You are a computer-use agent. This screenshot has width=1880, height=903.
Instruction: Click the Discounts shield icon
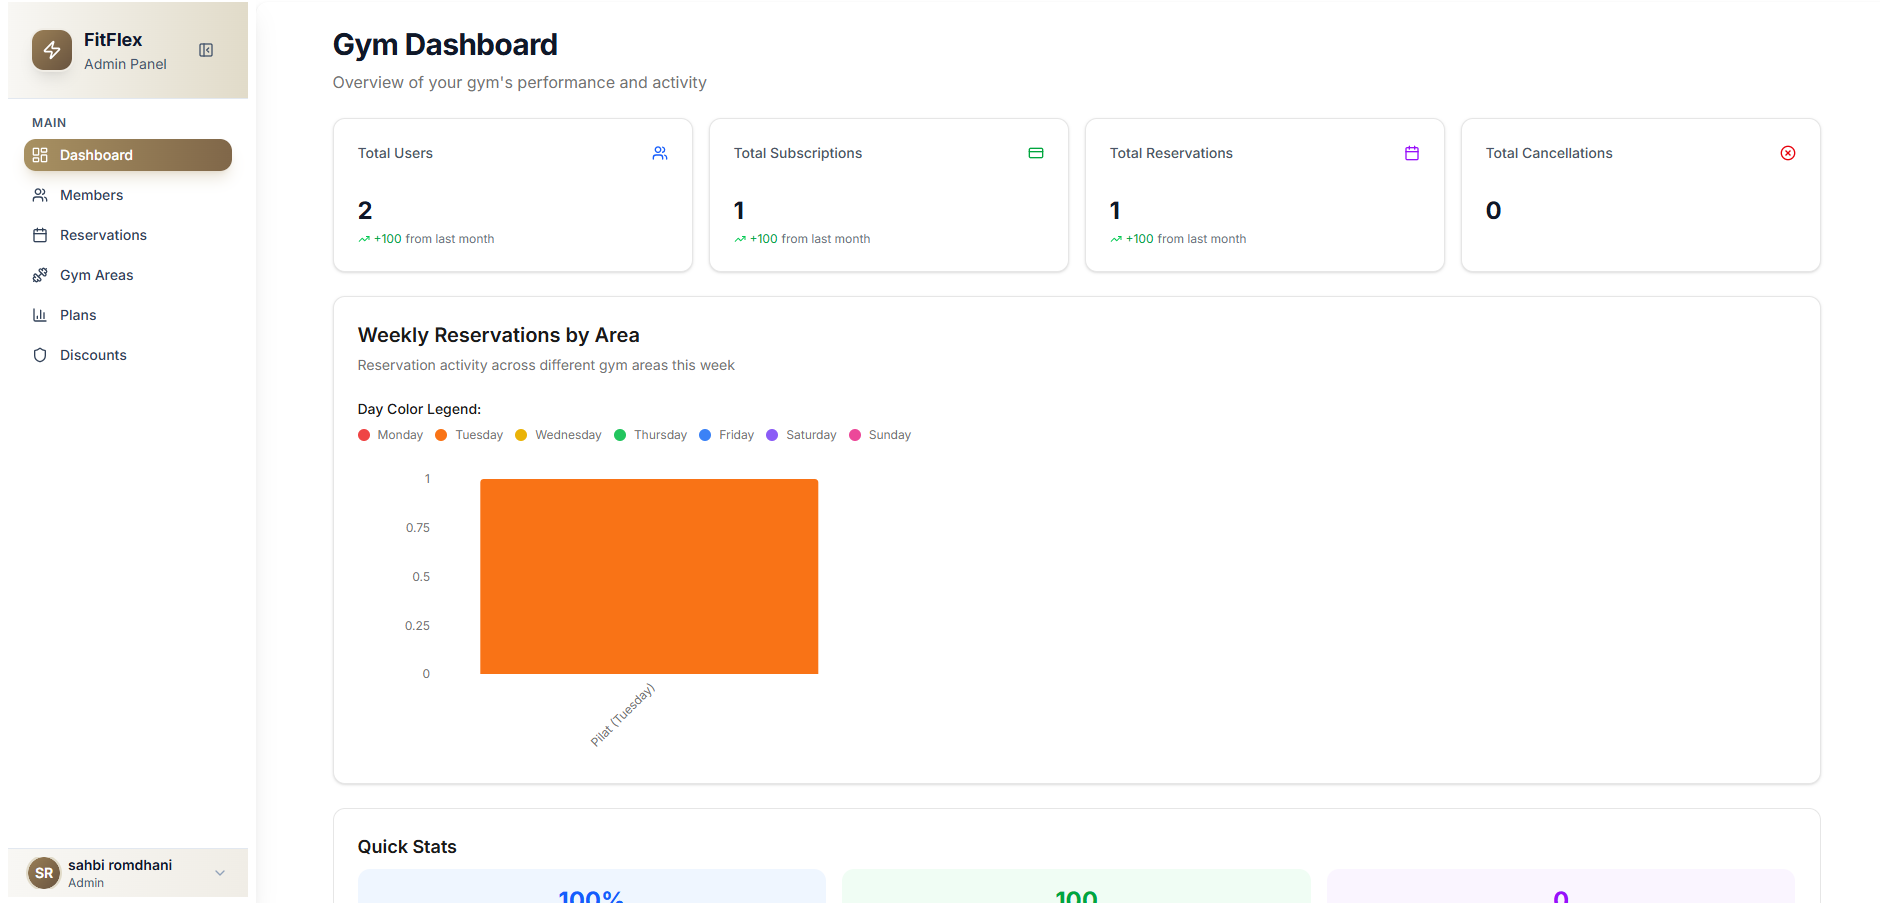pos(40,355)
